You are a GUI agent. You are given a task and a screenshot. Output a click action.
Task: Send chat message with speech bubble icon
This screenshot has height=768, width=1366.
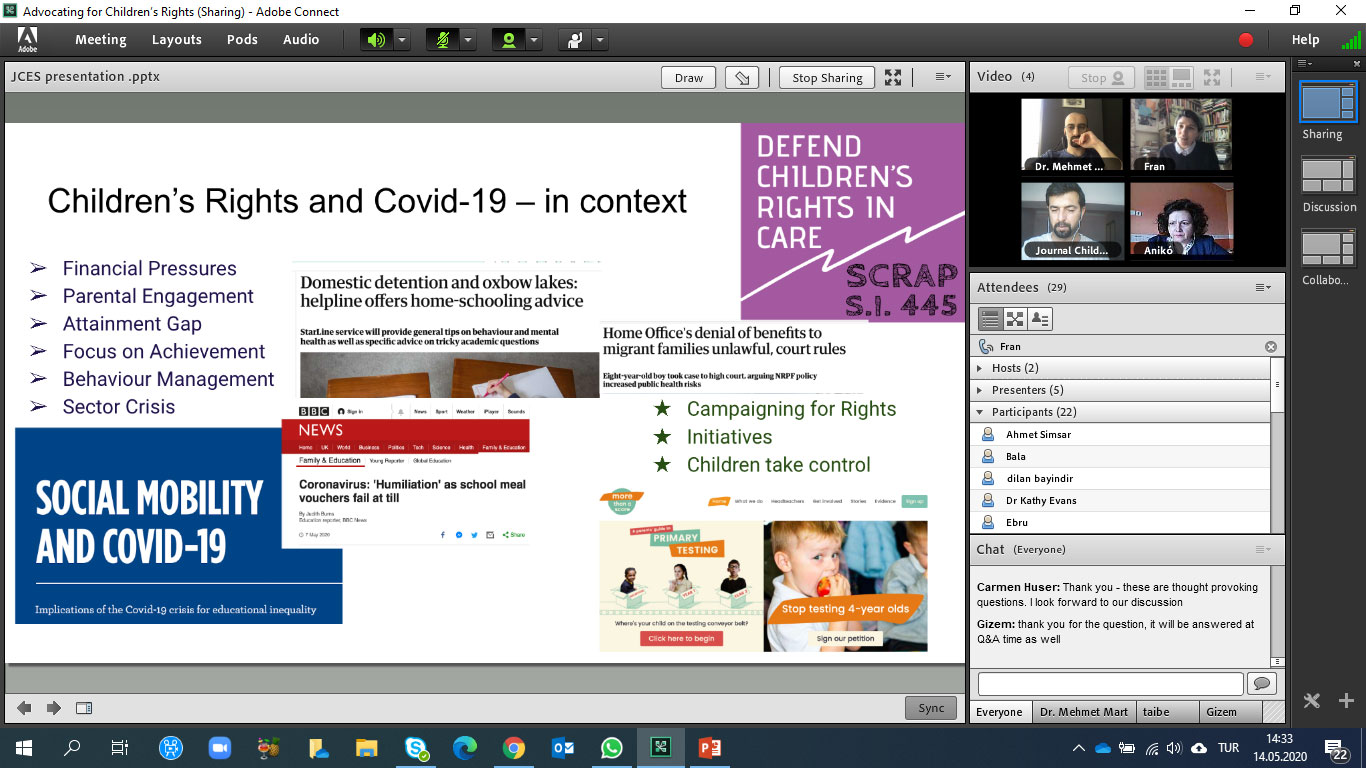point(1261,683)
